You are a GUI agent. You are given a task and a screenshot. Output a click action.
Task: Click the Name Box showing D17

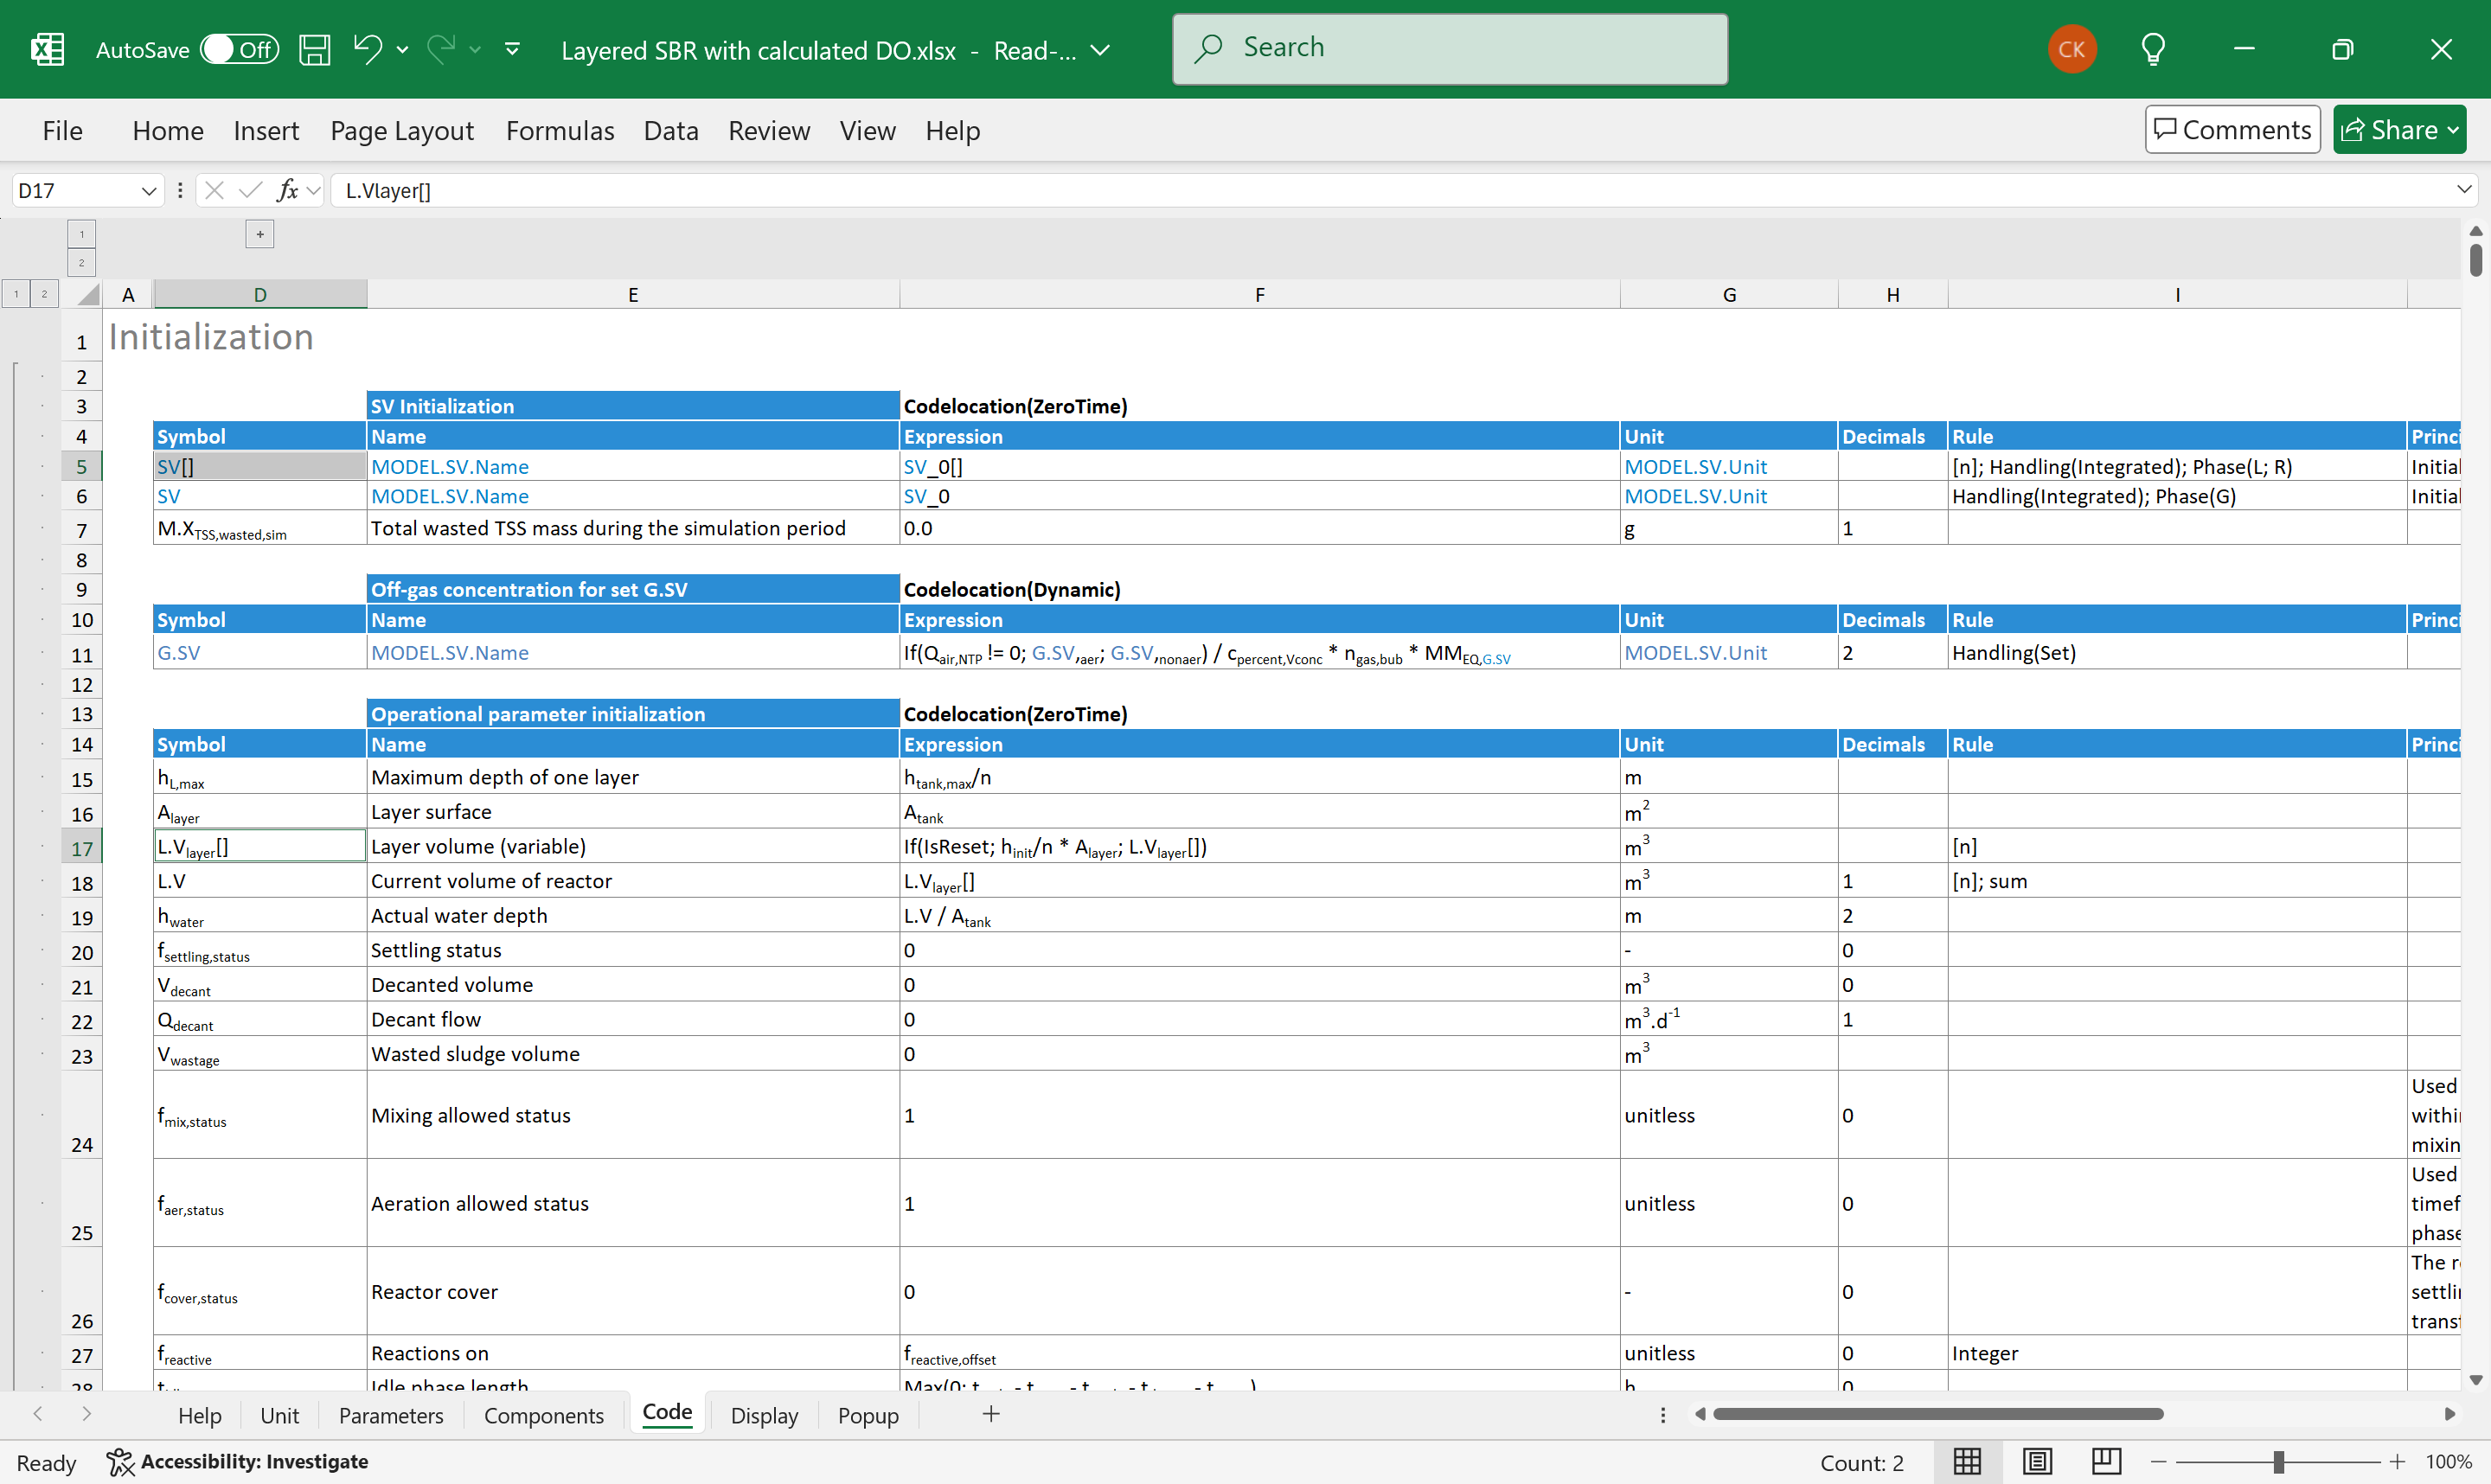(x=75, y=190)
